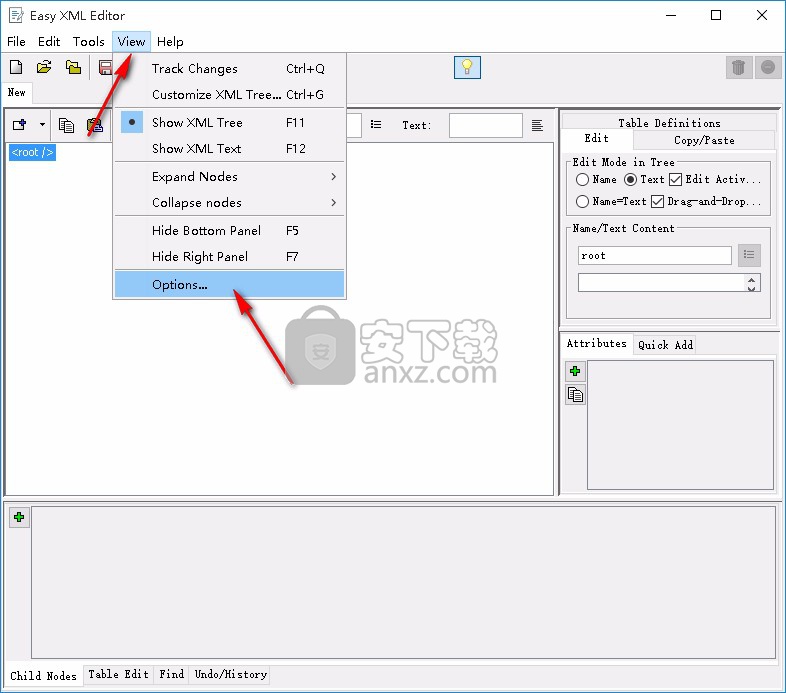Open the Help menu
Screen dimensions: 786x693
pyautogui.click(x=170, y=42)
